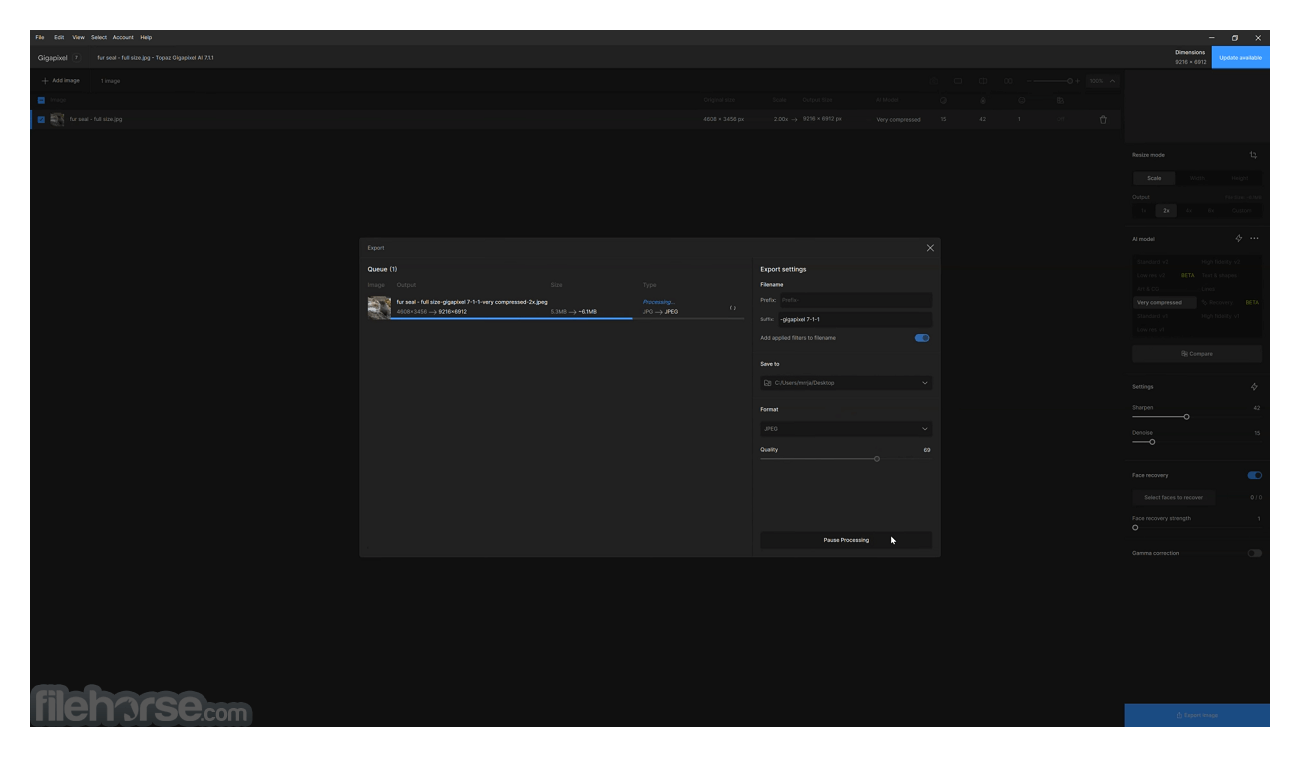Click the auto lightning icon next to Settings

tap(1254, 387)
